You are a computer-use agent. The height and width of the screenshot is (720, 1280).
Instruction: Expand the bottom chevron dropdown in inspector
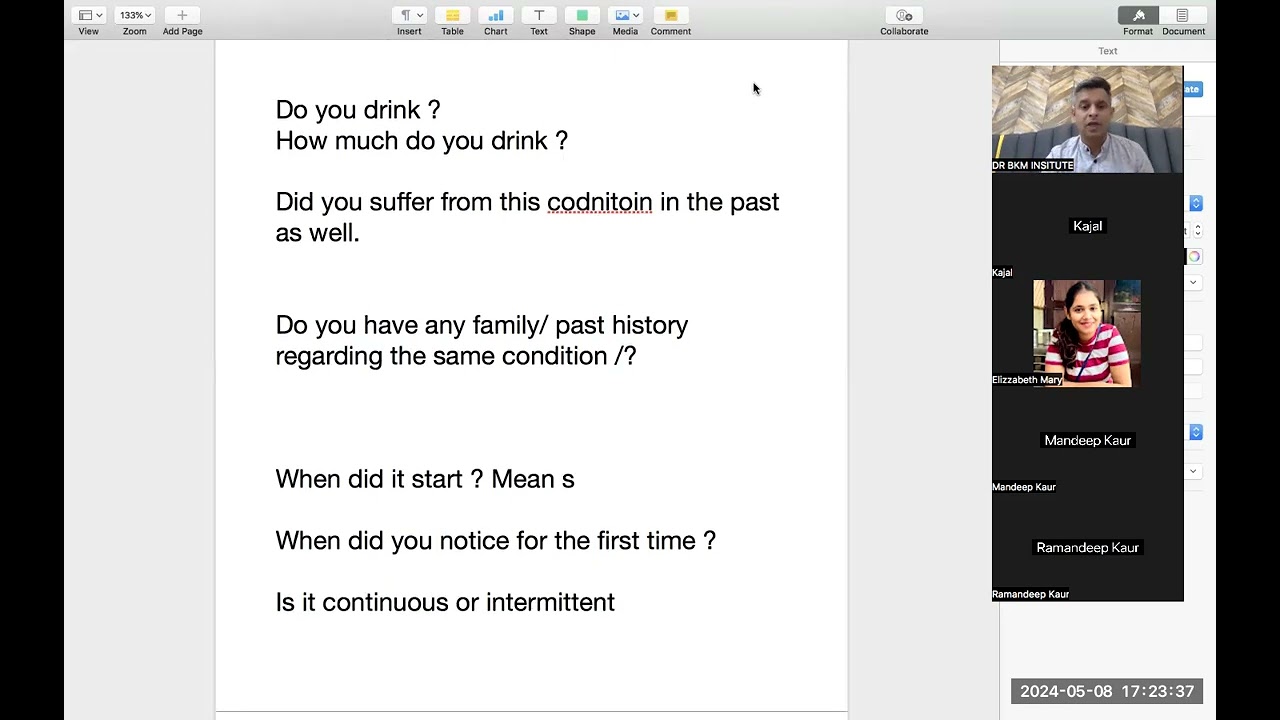coord(1193,471)
